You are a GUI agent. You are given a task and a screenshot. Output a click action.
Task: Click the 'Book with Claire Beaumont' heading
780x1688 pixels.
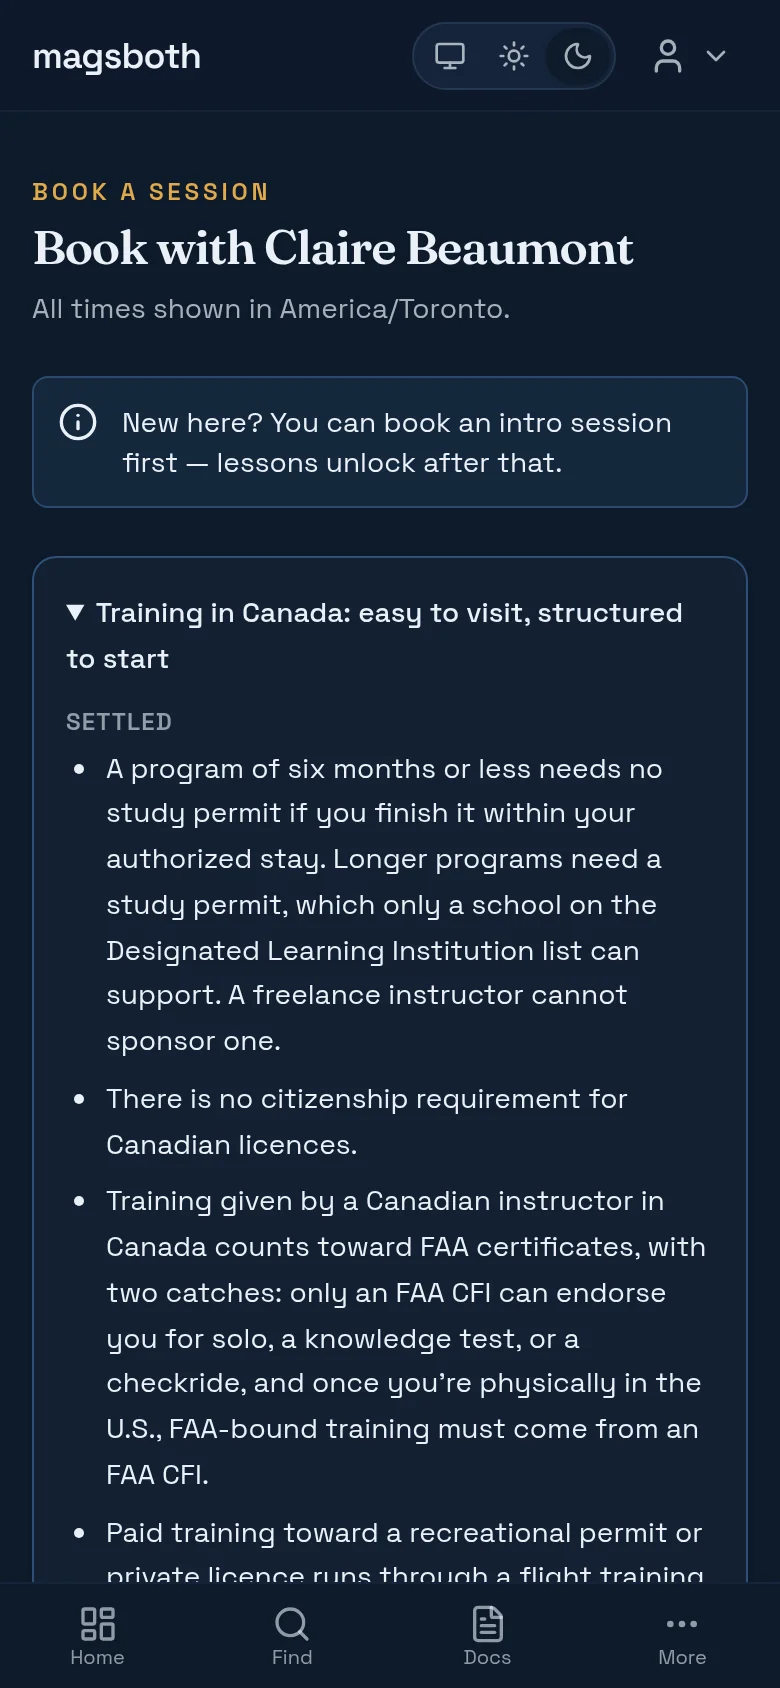click(x=333, y=248)
